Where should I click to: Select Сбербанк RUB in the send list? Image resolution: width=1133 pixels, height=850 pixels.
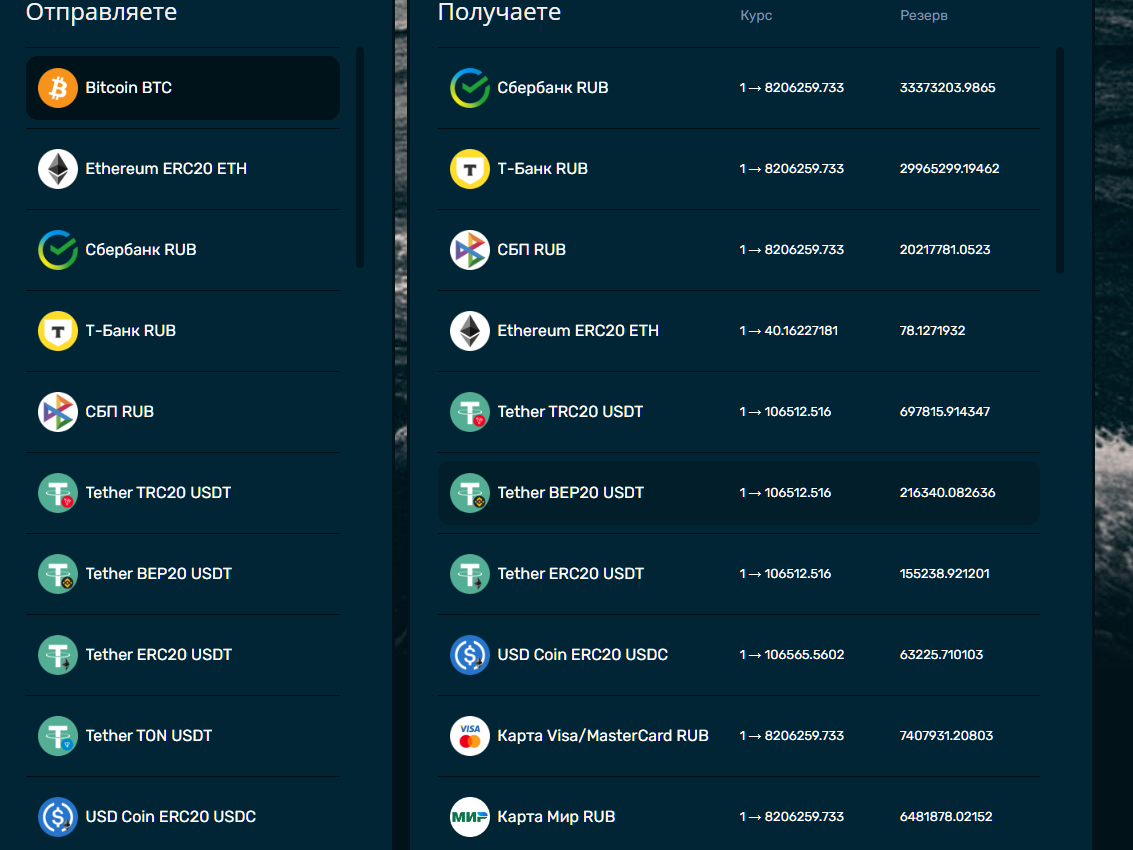pos(140,250)
